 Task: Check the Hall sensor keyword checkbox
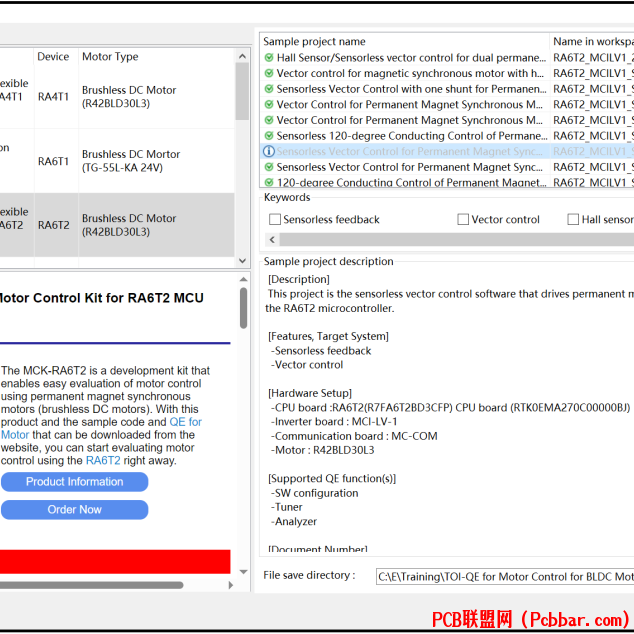[573, 220]
